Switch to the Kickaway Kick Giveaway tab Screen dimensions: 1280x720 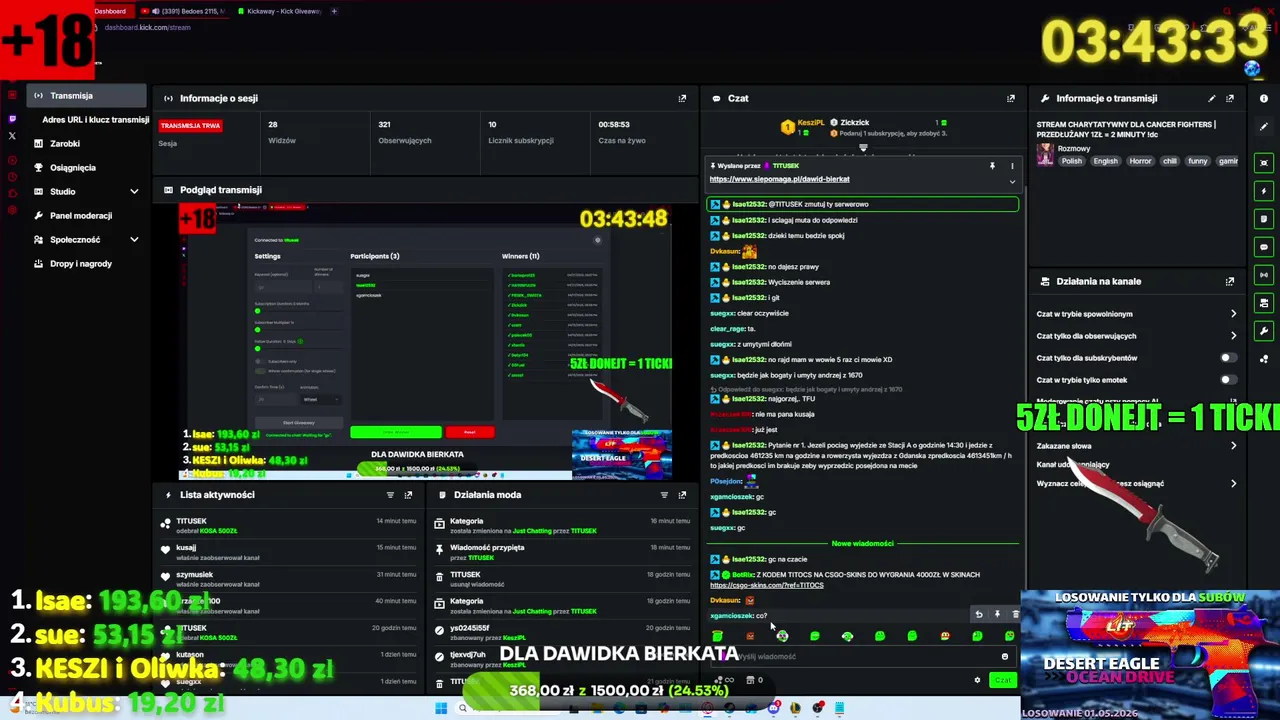click(x=279, y=11)
